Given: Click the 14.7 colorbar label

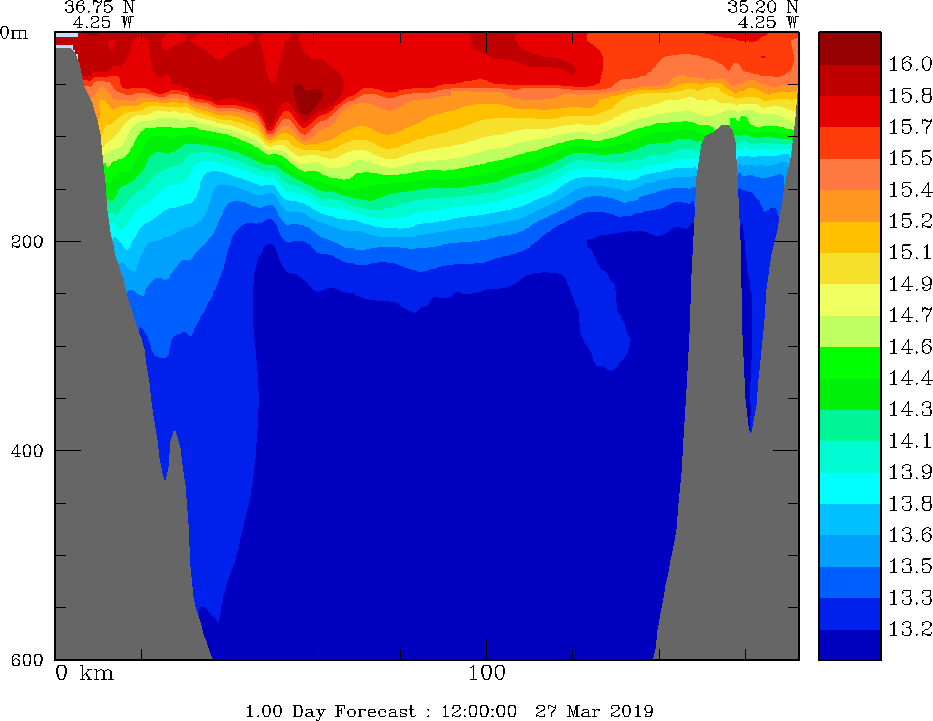Looking at the screenshot, I should click(910, 315).
